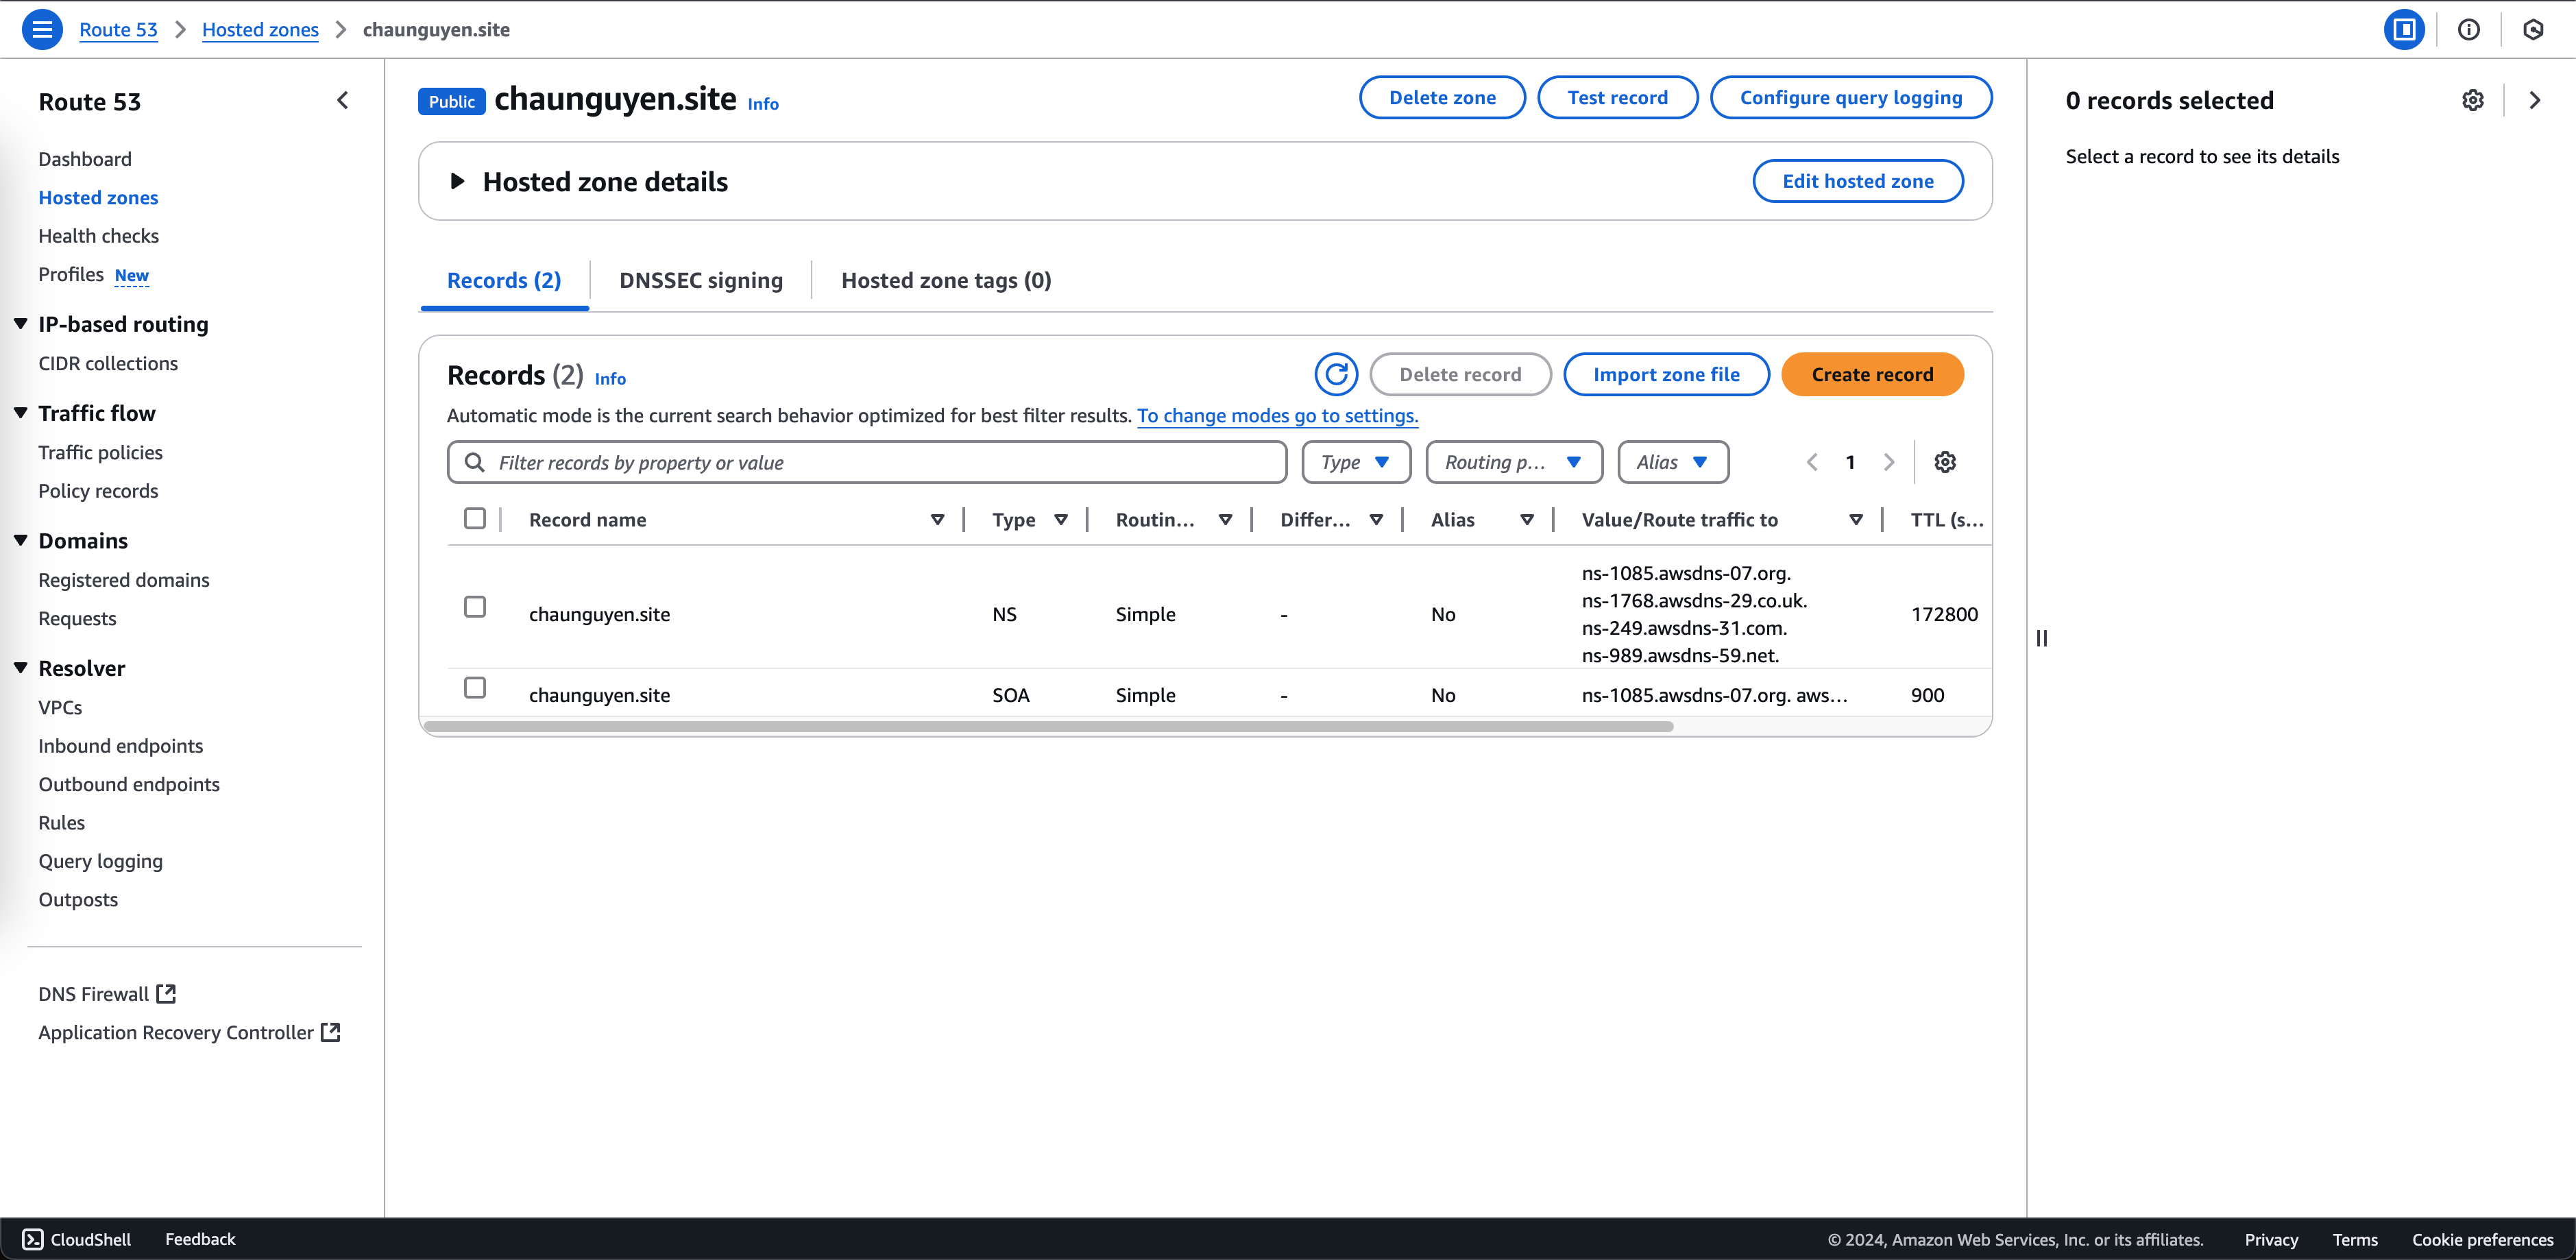Check the SOA record row checkbox

click(x=475, y=688)
